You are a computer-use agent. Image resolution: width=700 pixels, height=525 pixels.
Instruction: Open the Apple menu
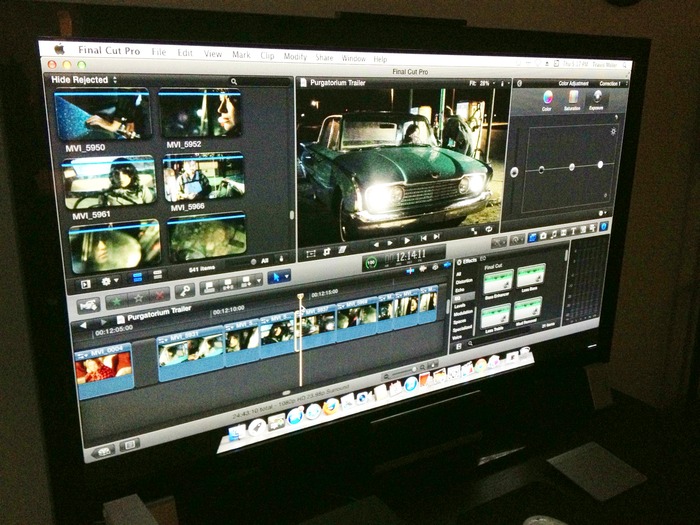pyautogui.click(x=59, y=49)
